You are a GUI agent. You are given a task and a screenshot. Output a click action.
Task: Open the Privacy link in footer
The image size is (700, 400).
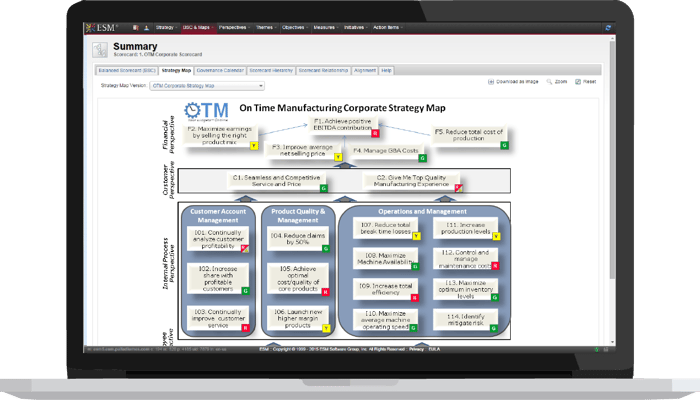pyautogui.click(x=416, y=349)
